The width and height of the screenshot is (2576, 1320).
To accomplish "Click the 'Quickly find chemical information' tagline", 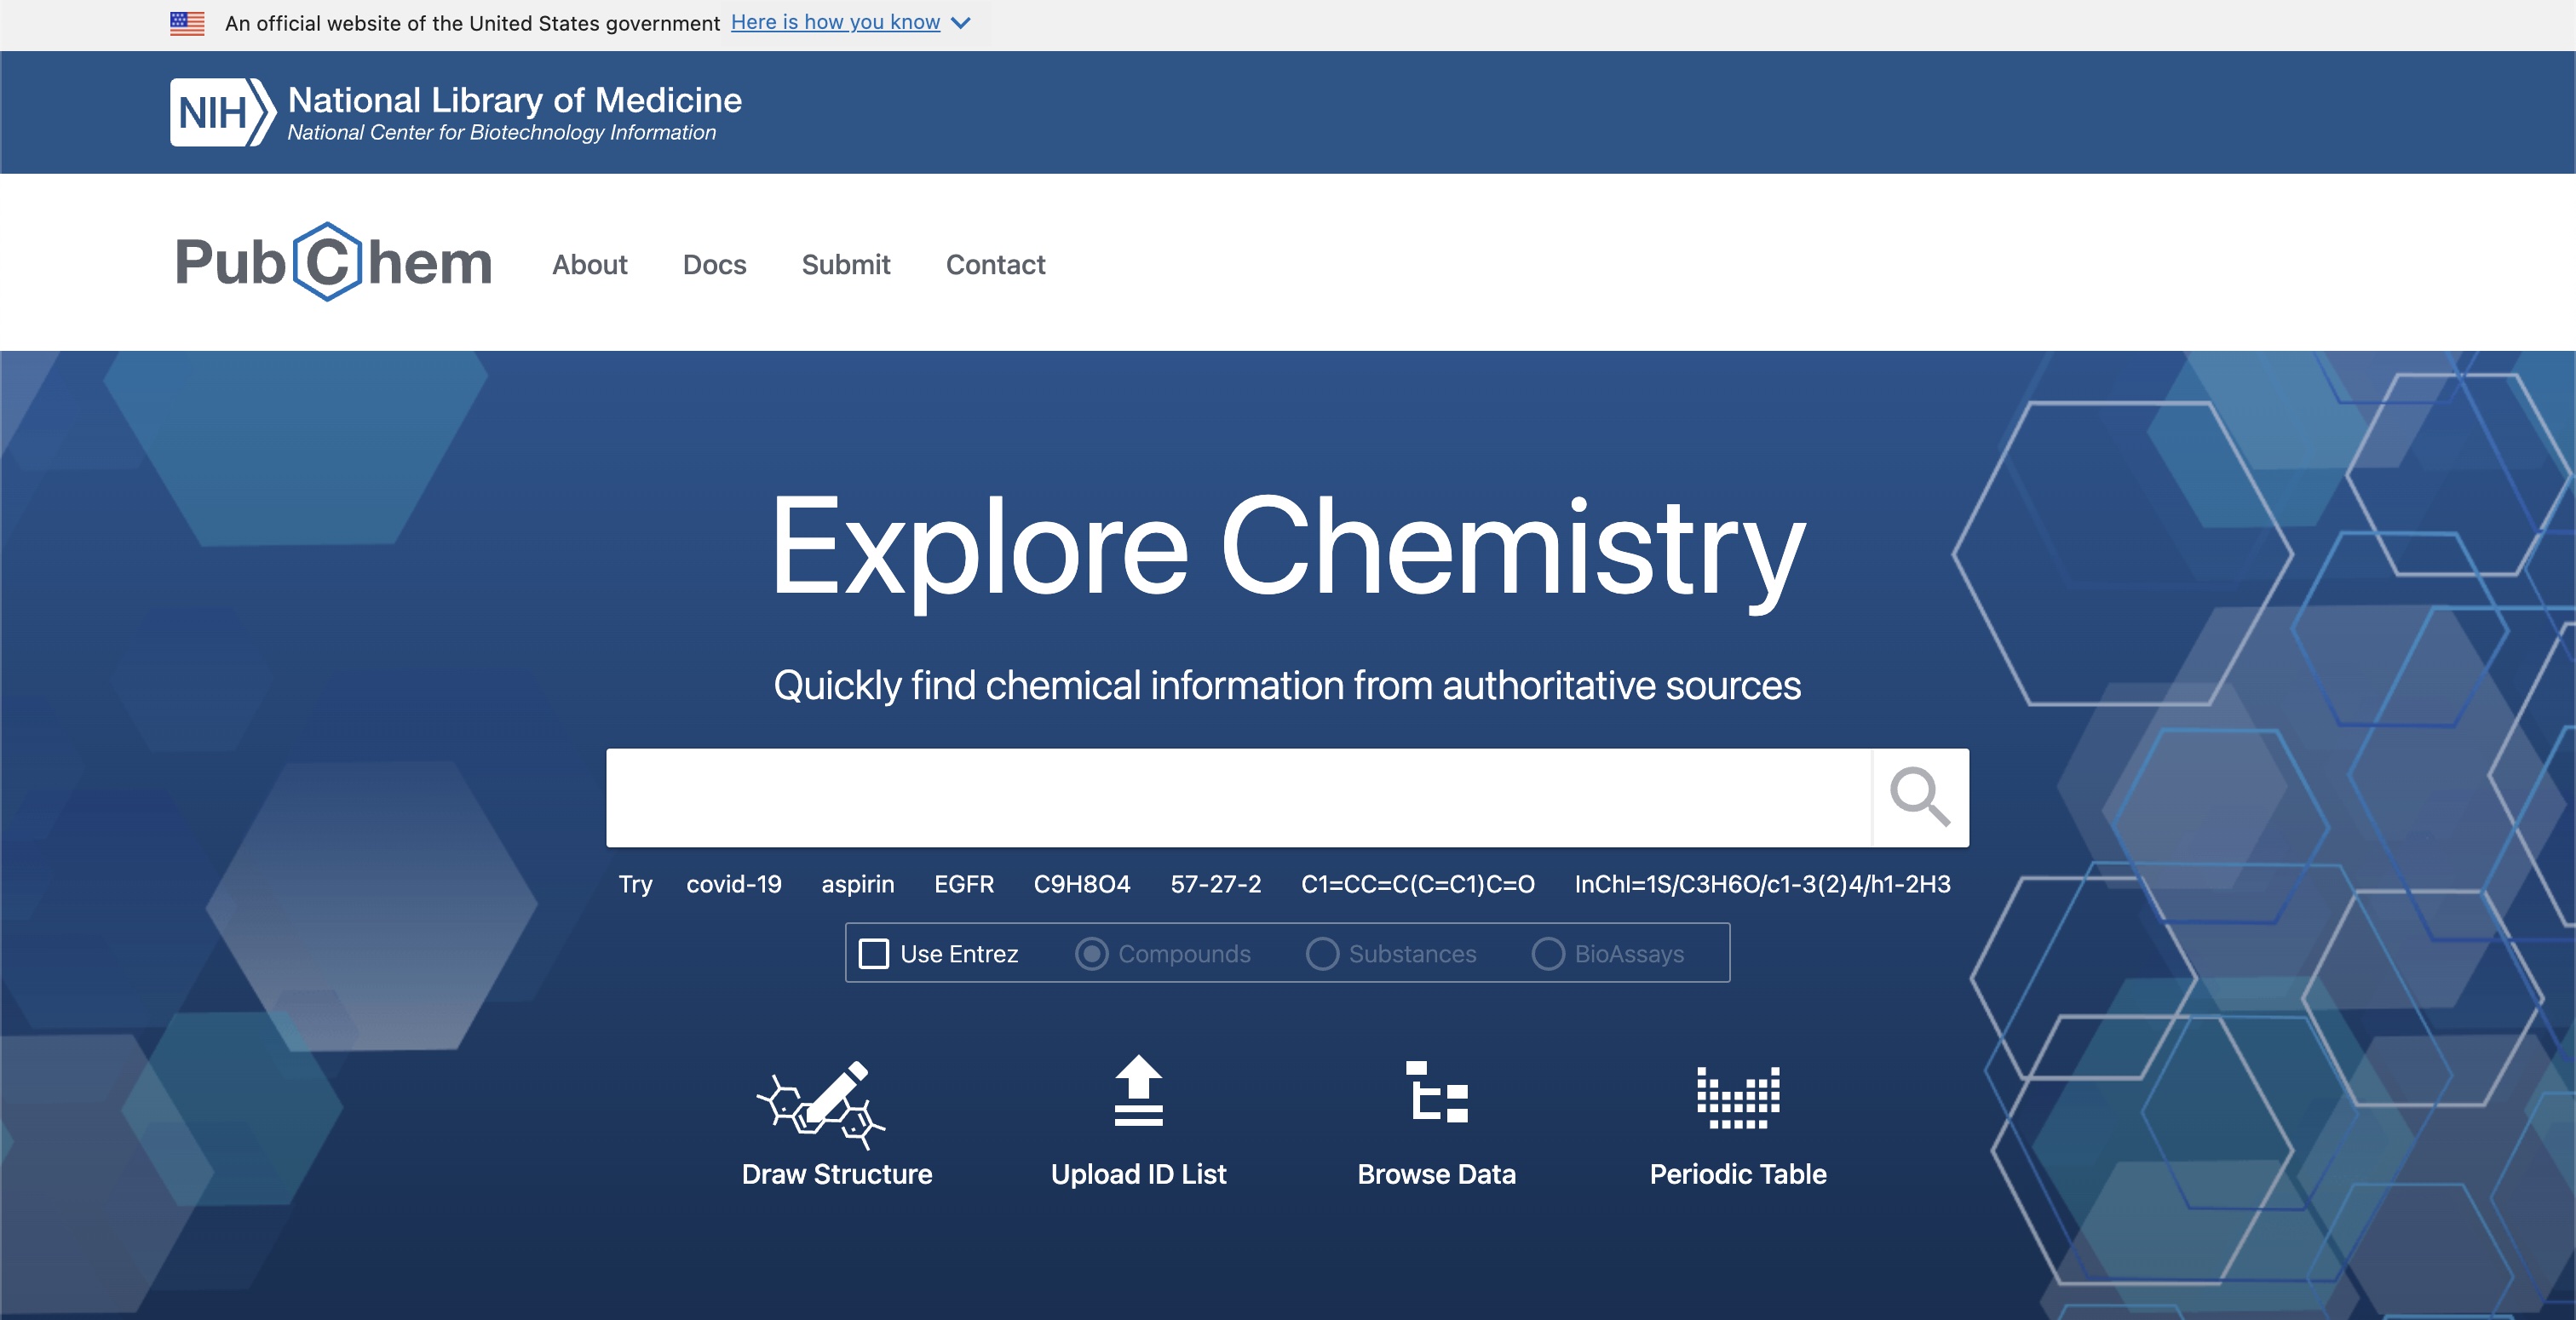I will 1288,687.
